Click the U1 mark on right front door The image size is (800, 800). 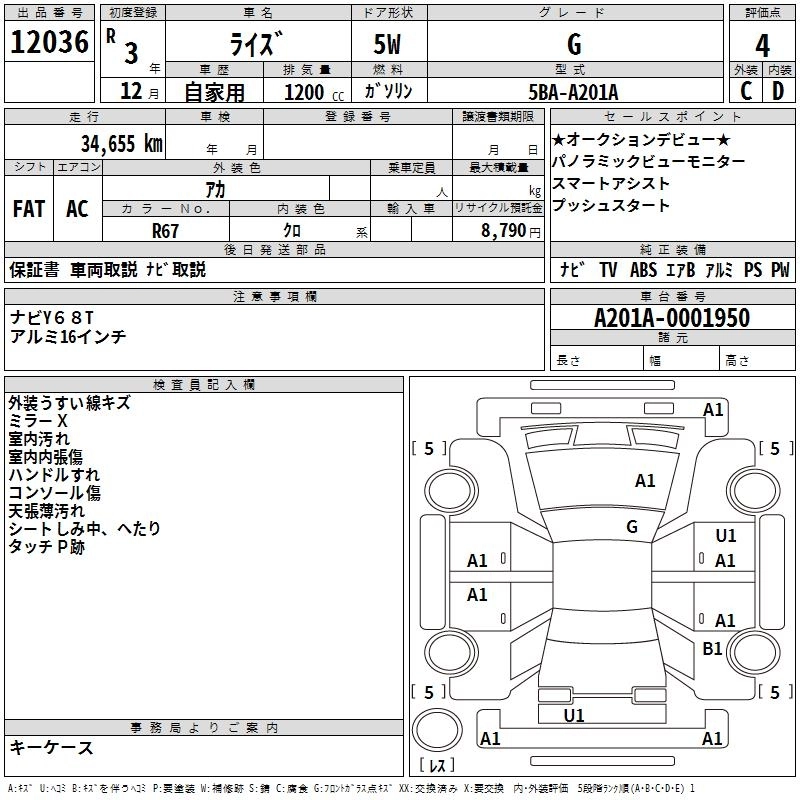726,535
